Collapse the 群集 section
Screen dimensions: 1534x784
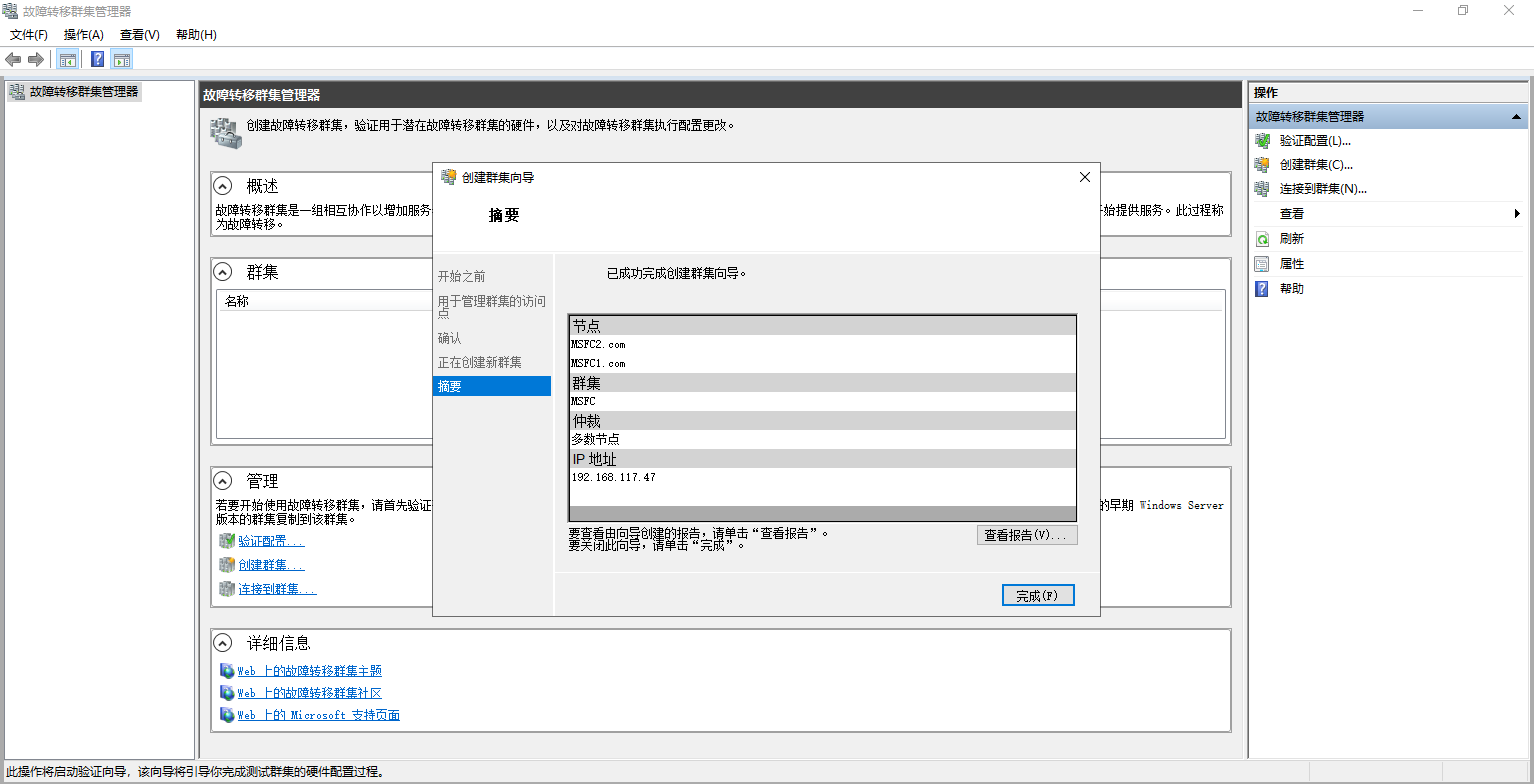pyautogui.click(x=224, y=272)
